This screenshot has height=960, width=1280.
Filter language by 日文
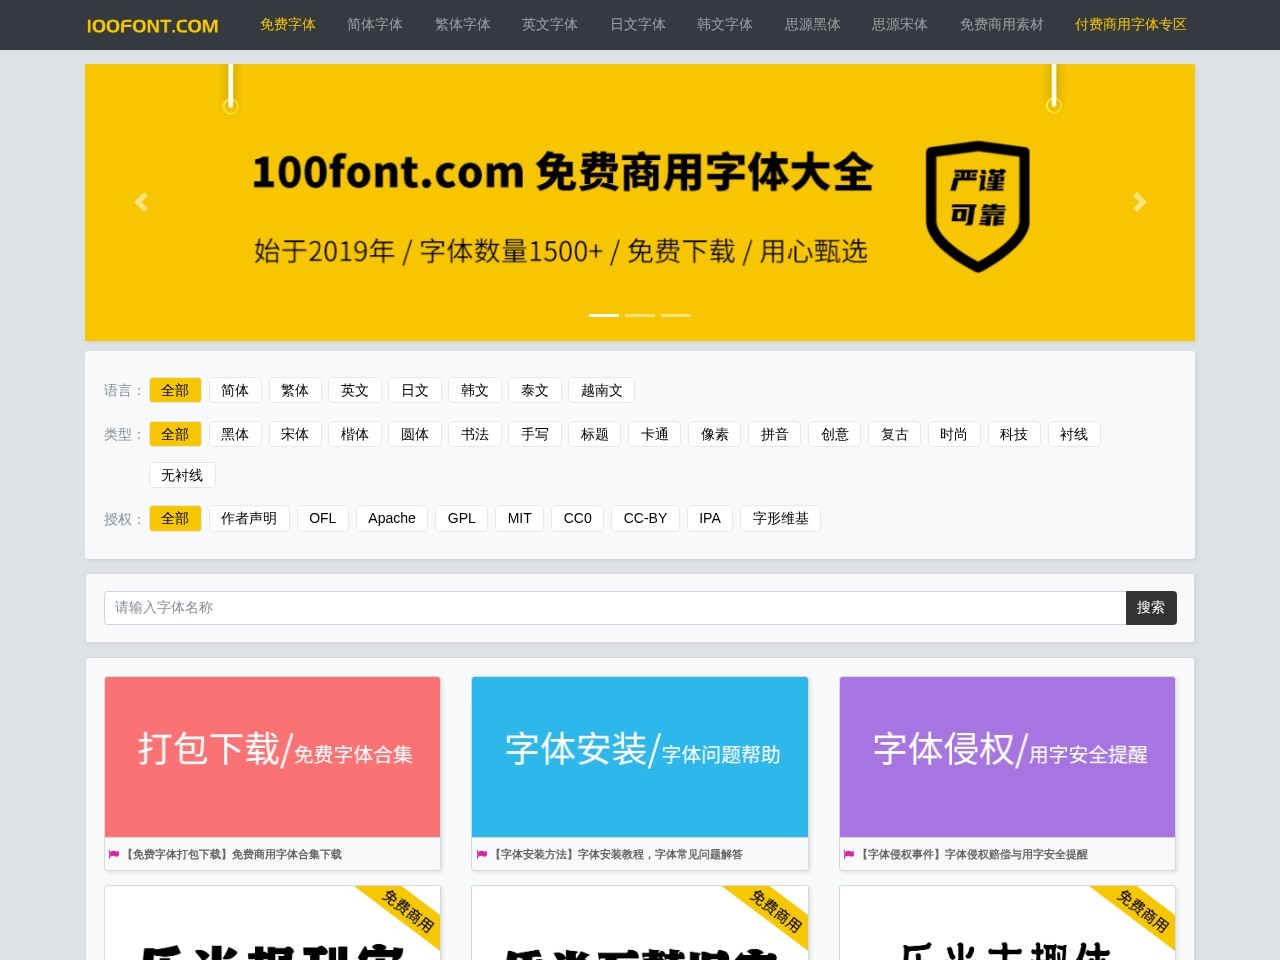click(415, 390)
